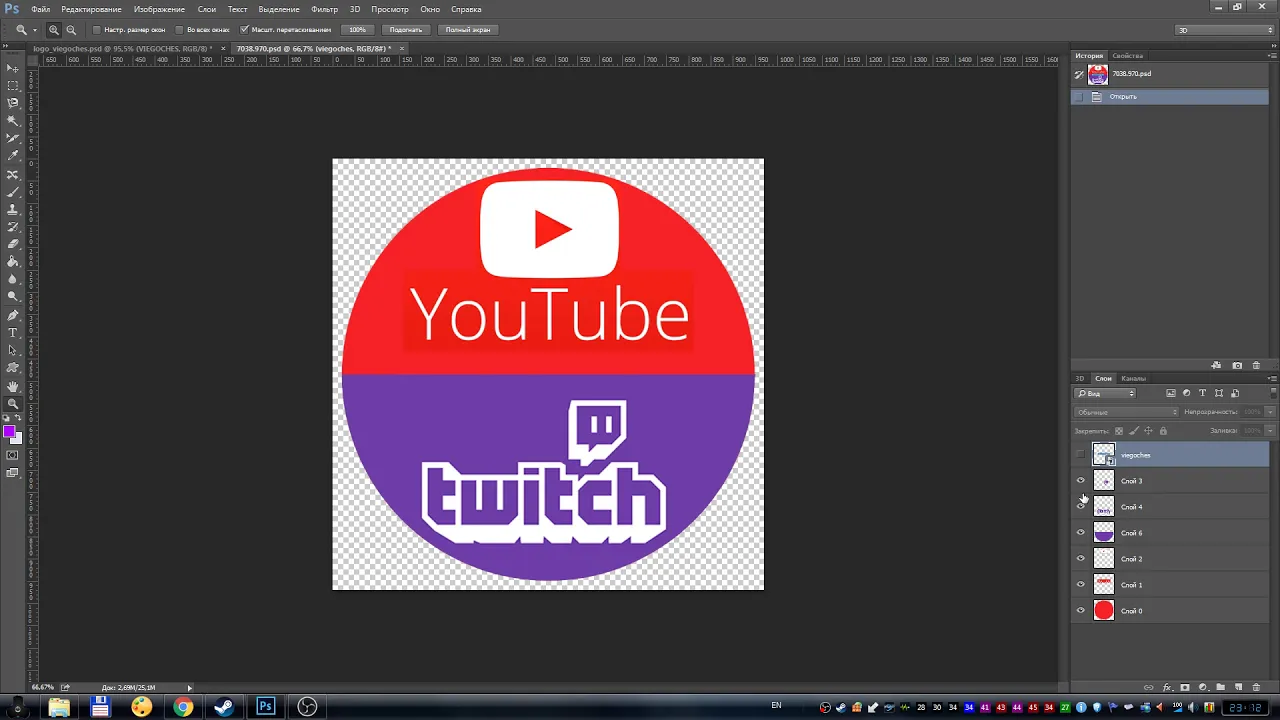The image size is (1280, 720).
Task: Select the Paint Bucket tool
Action: [13, 262]
